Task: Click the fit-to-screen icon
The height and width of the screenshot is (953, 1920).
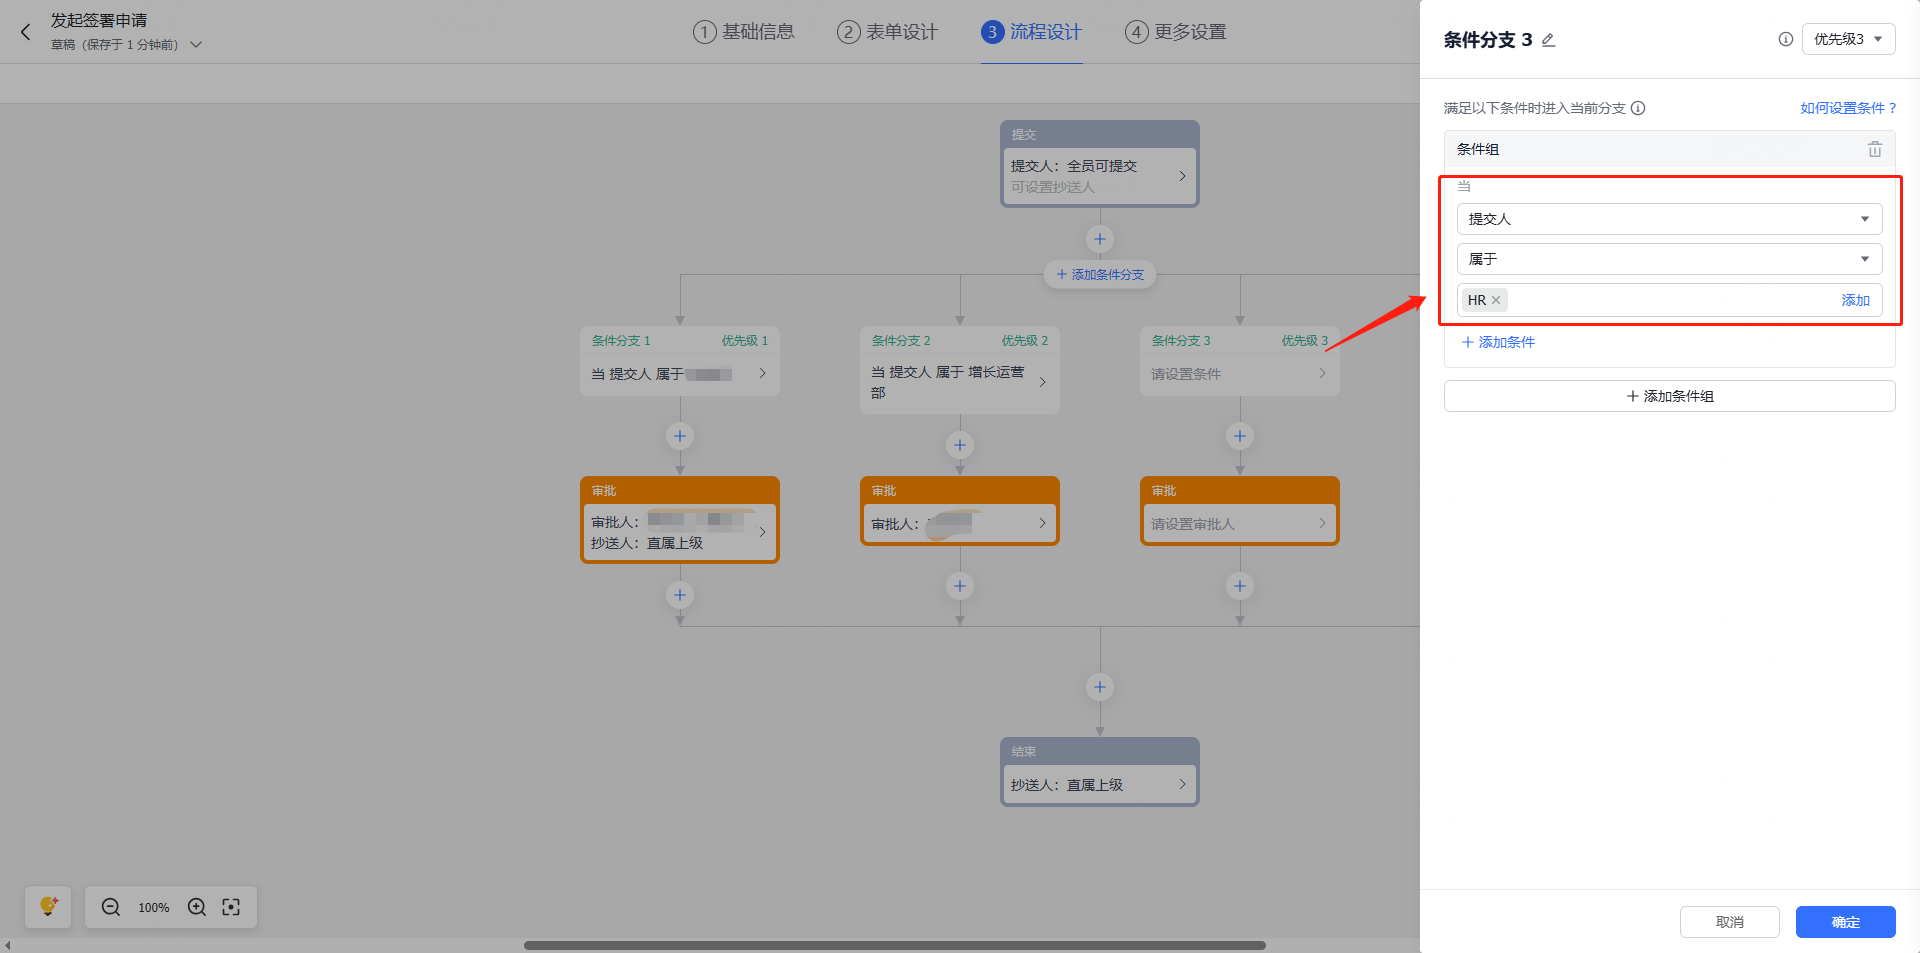Action: 231,907
